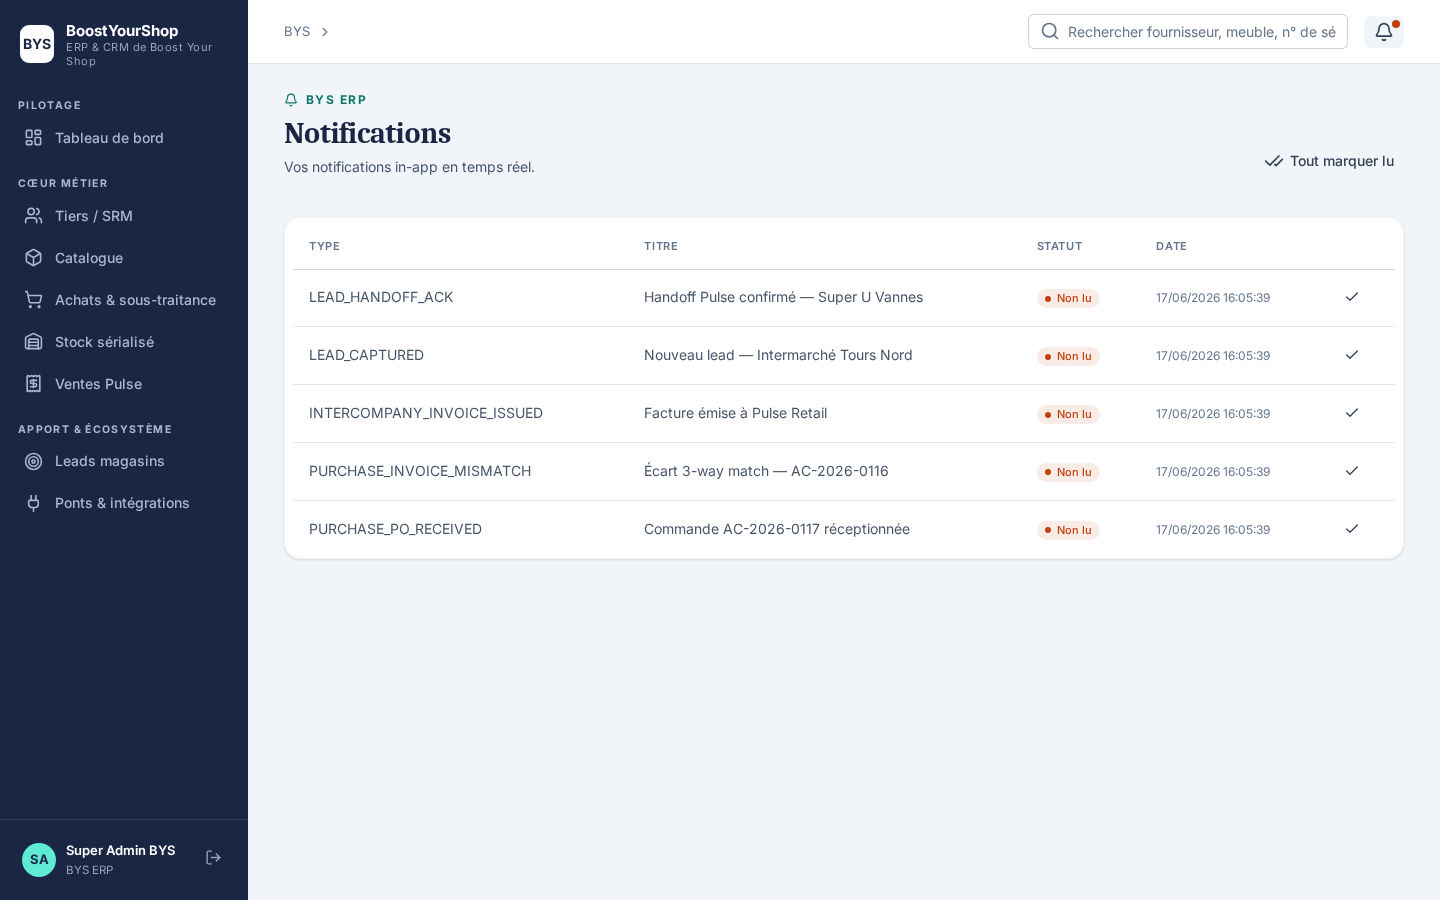Click the TYPE column header
This screenshot has width=1440, height=900.
click(x=324, y=246)
